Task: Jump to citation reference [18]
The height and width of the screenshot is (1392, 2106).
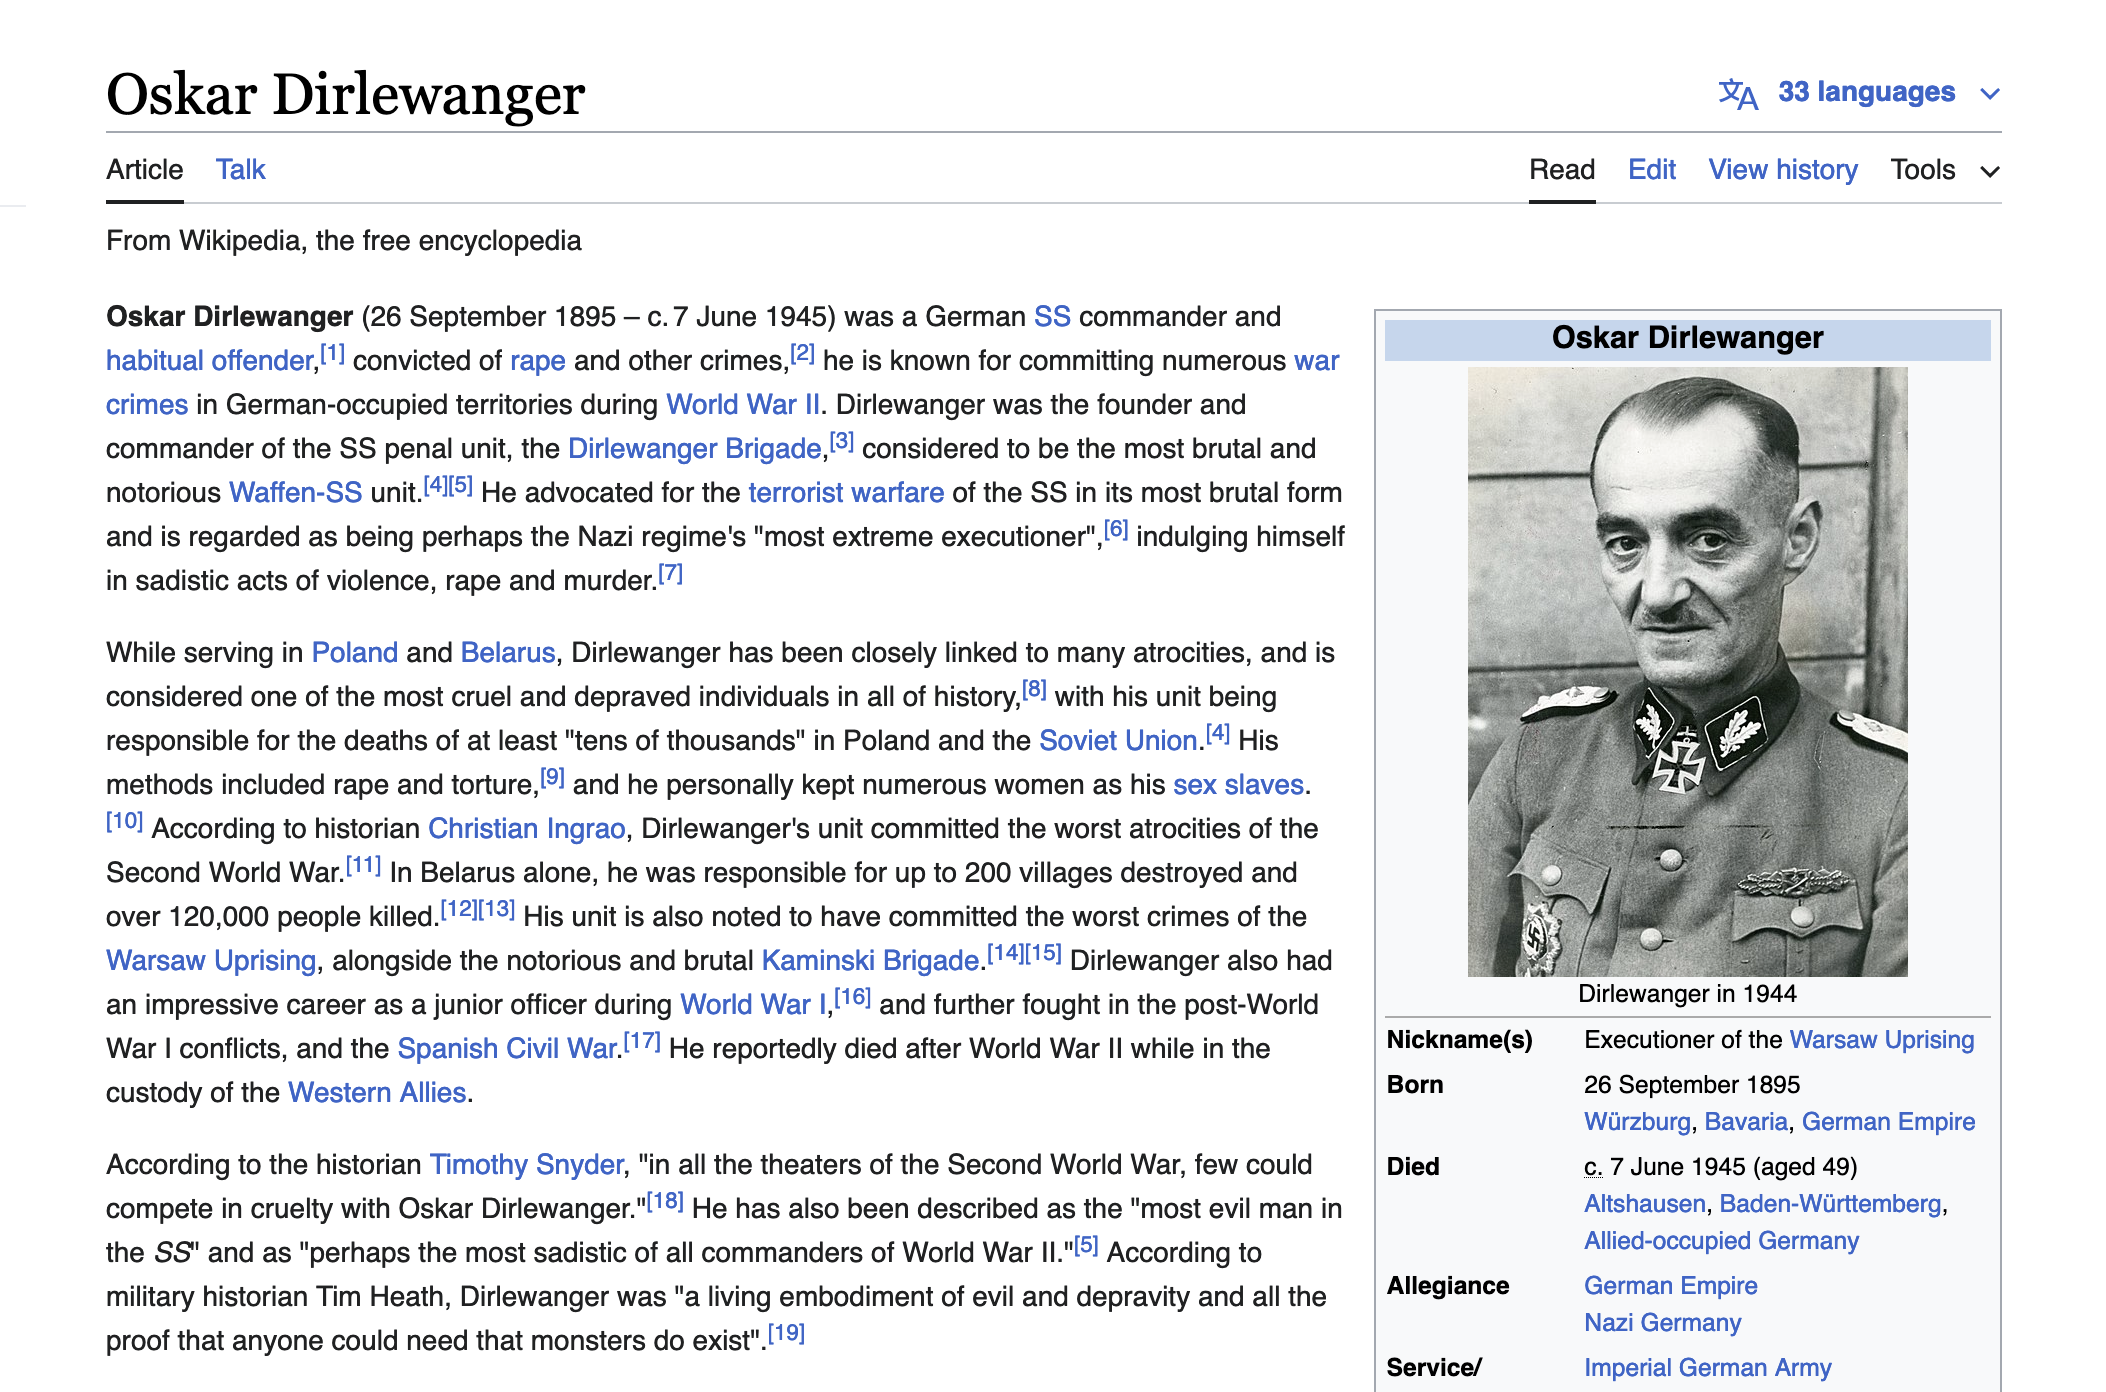Action: point(665,1201)
